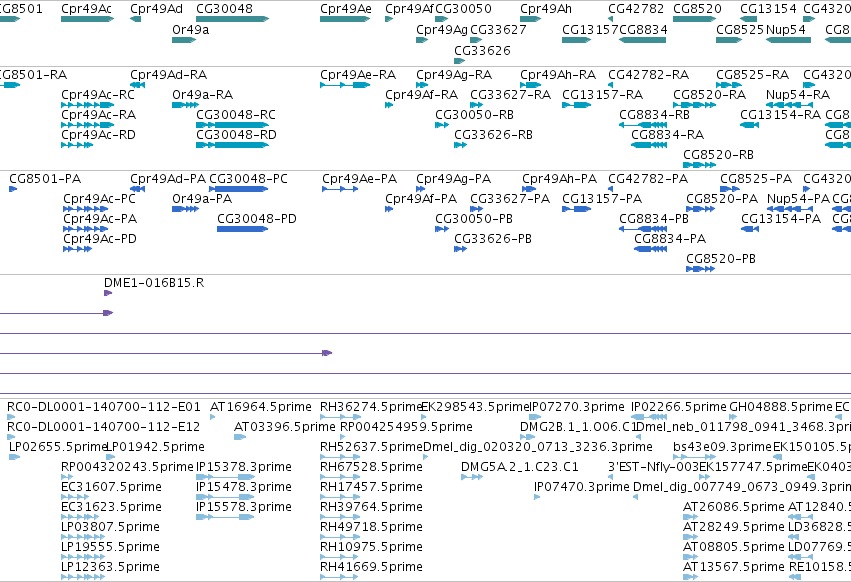The image size is (851, 582).
Task: Select EST RC0-DL0001-140700-112-E01
Action: tap(104, 407)
